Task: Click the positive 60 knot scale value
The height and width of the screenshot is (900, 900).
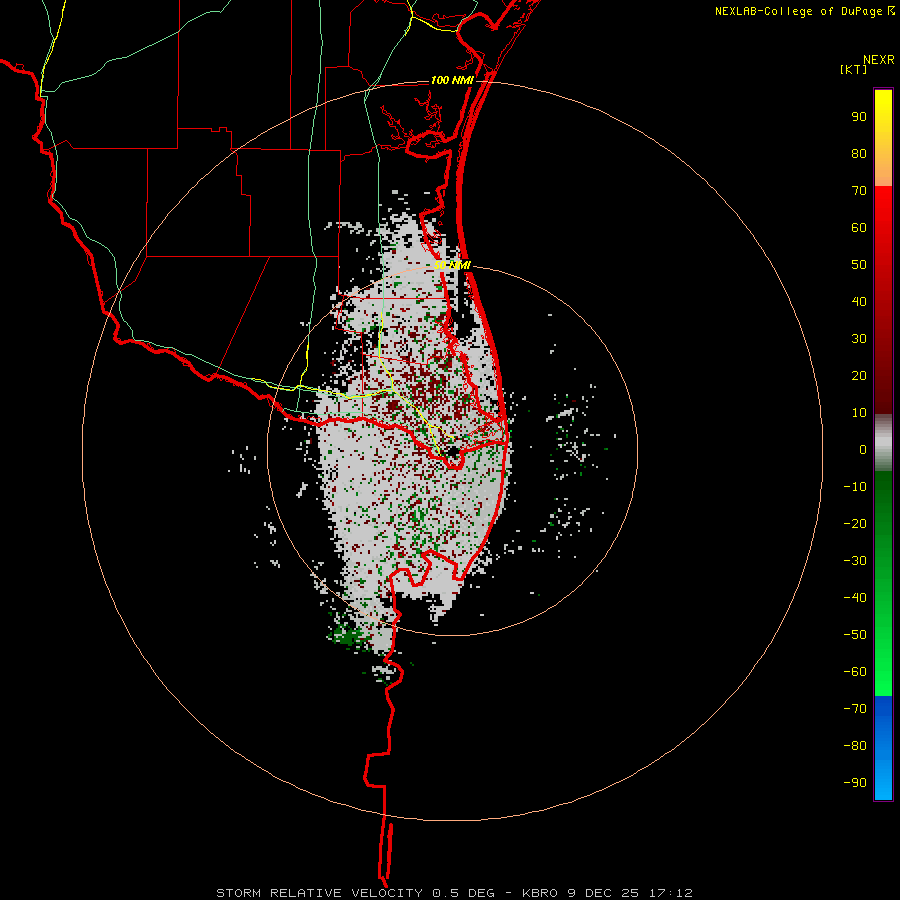Action: [859, 227]
